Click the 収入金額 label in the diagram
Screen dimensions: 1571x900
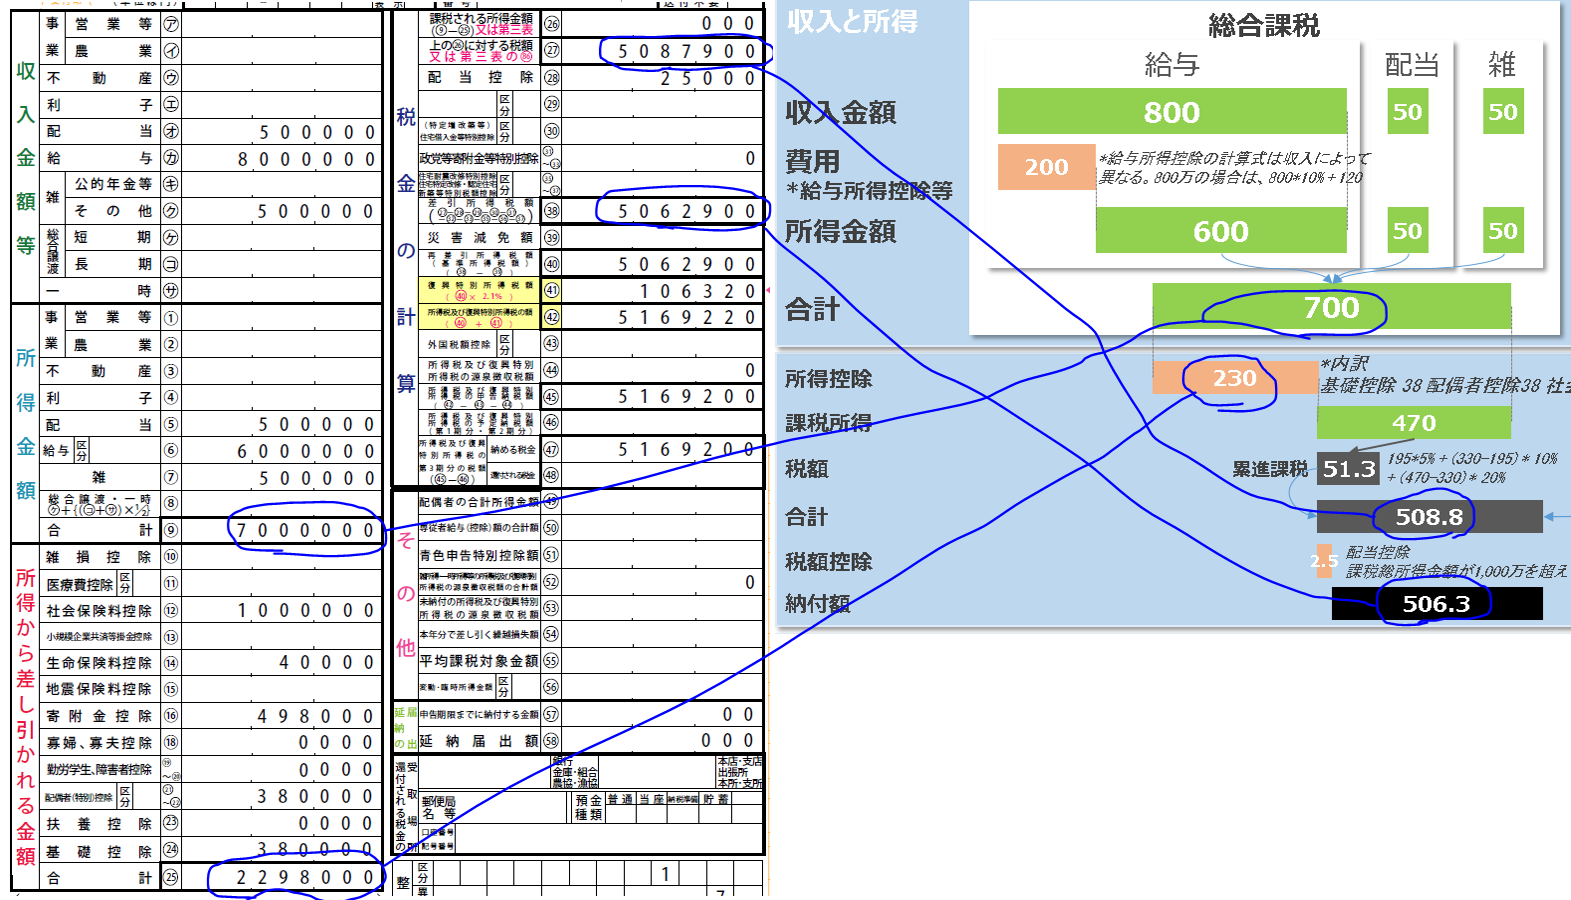point(840,113)
